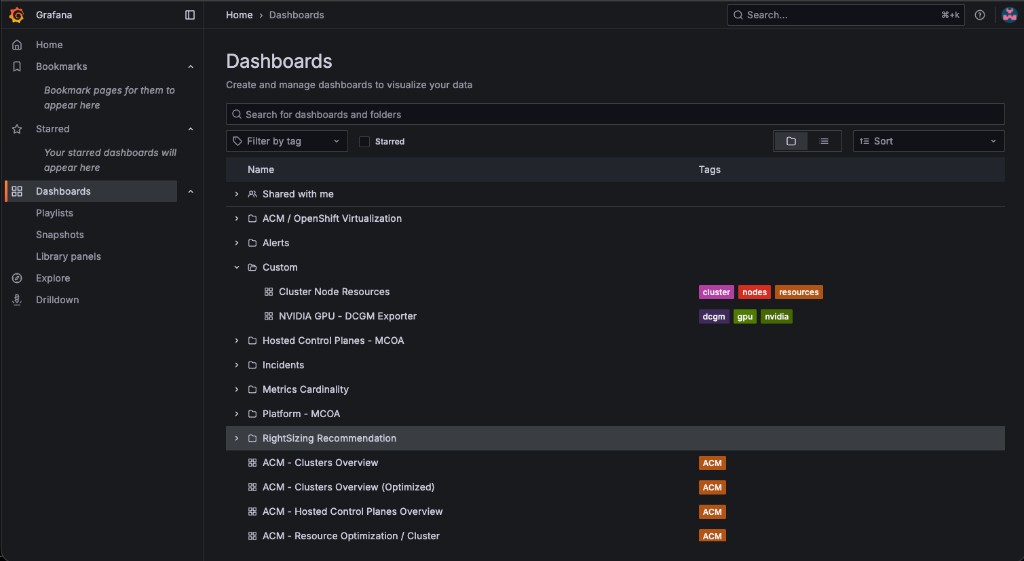Click the Drilldown icon in sidebar
This screenshot has height=561, width=1024.
[x=17, y=299]
